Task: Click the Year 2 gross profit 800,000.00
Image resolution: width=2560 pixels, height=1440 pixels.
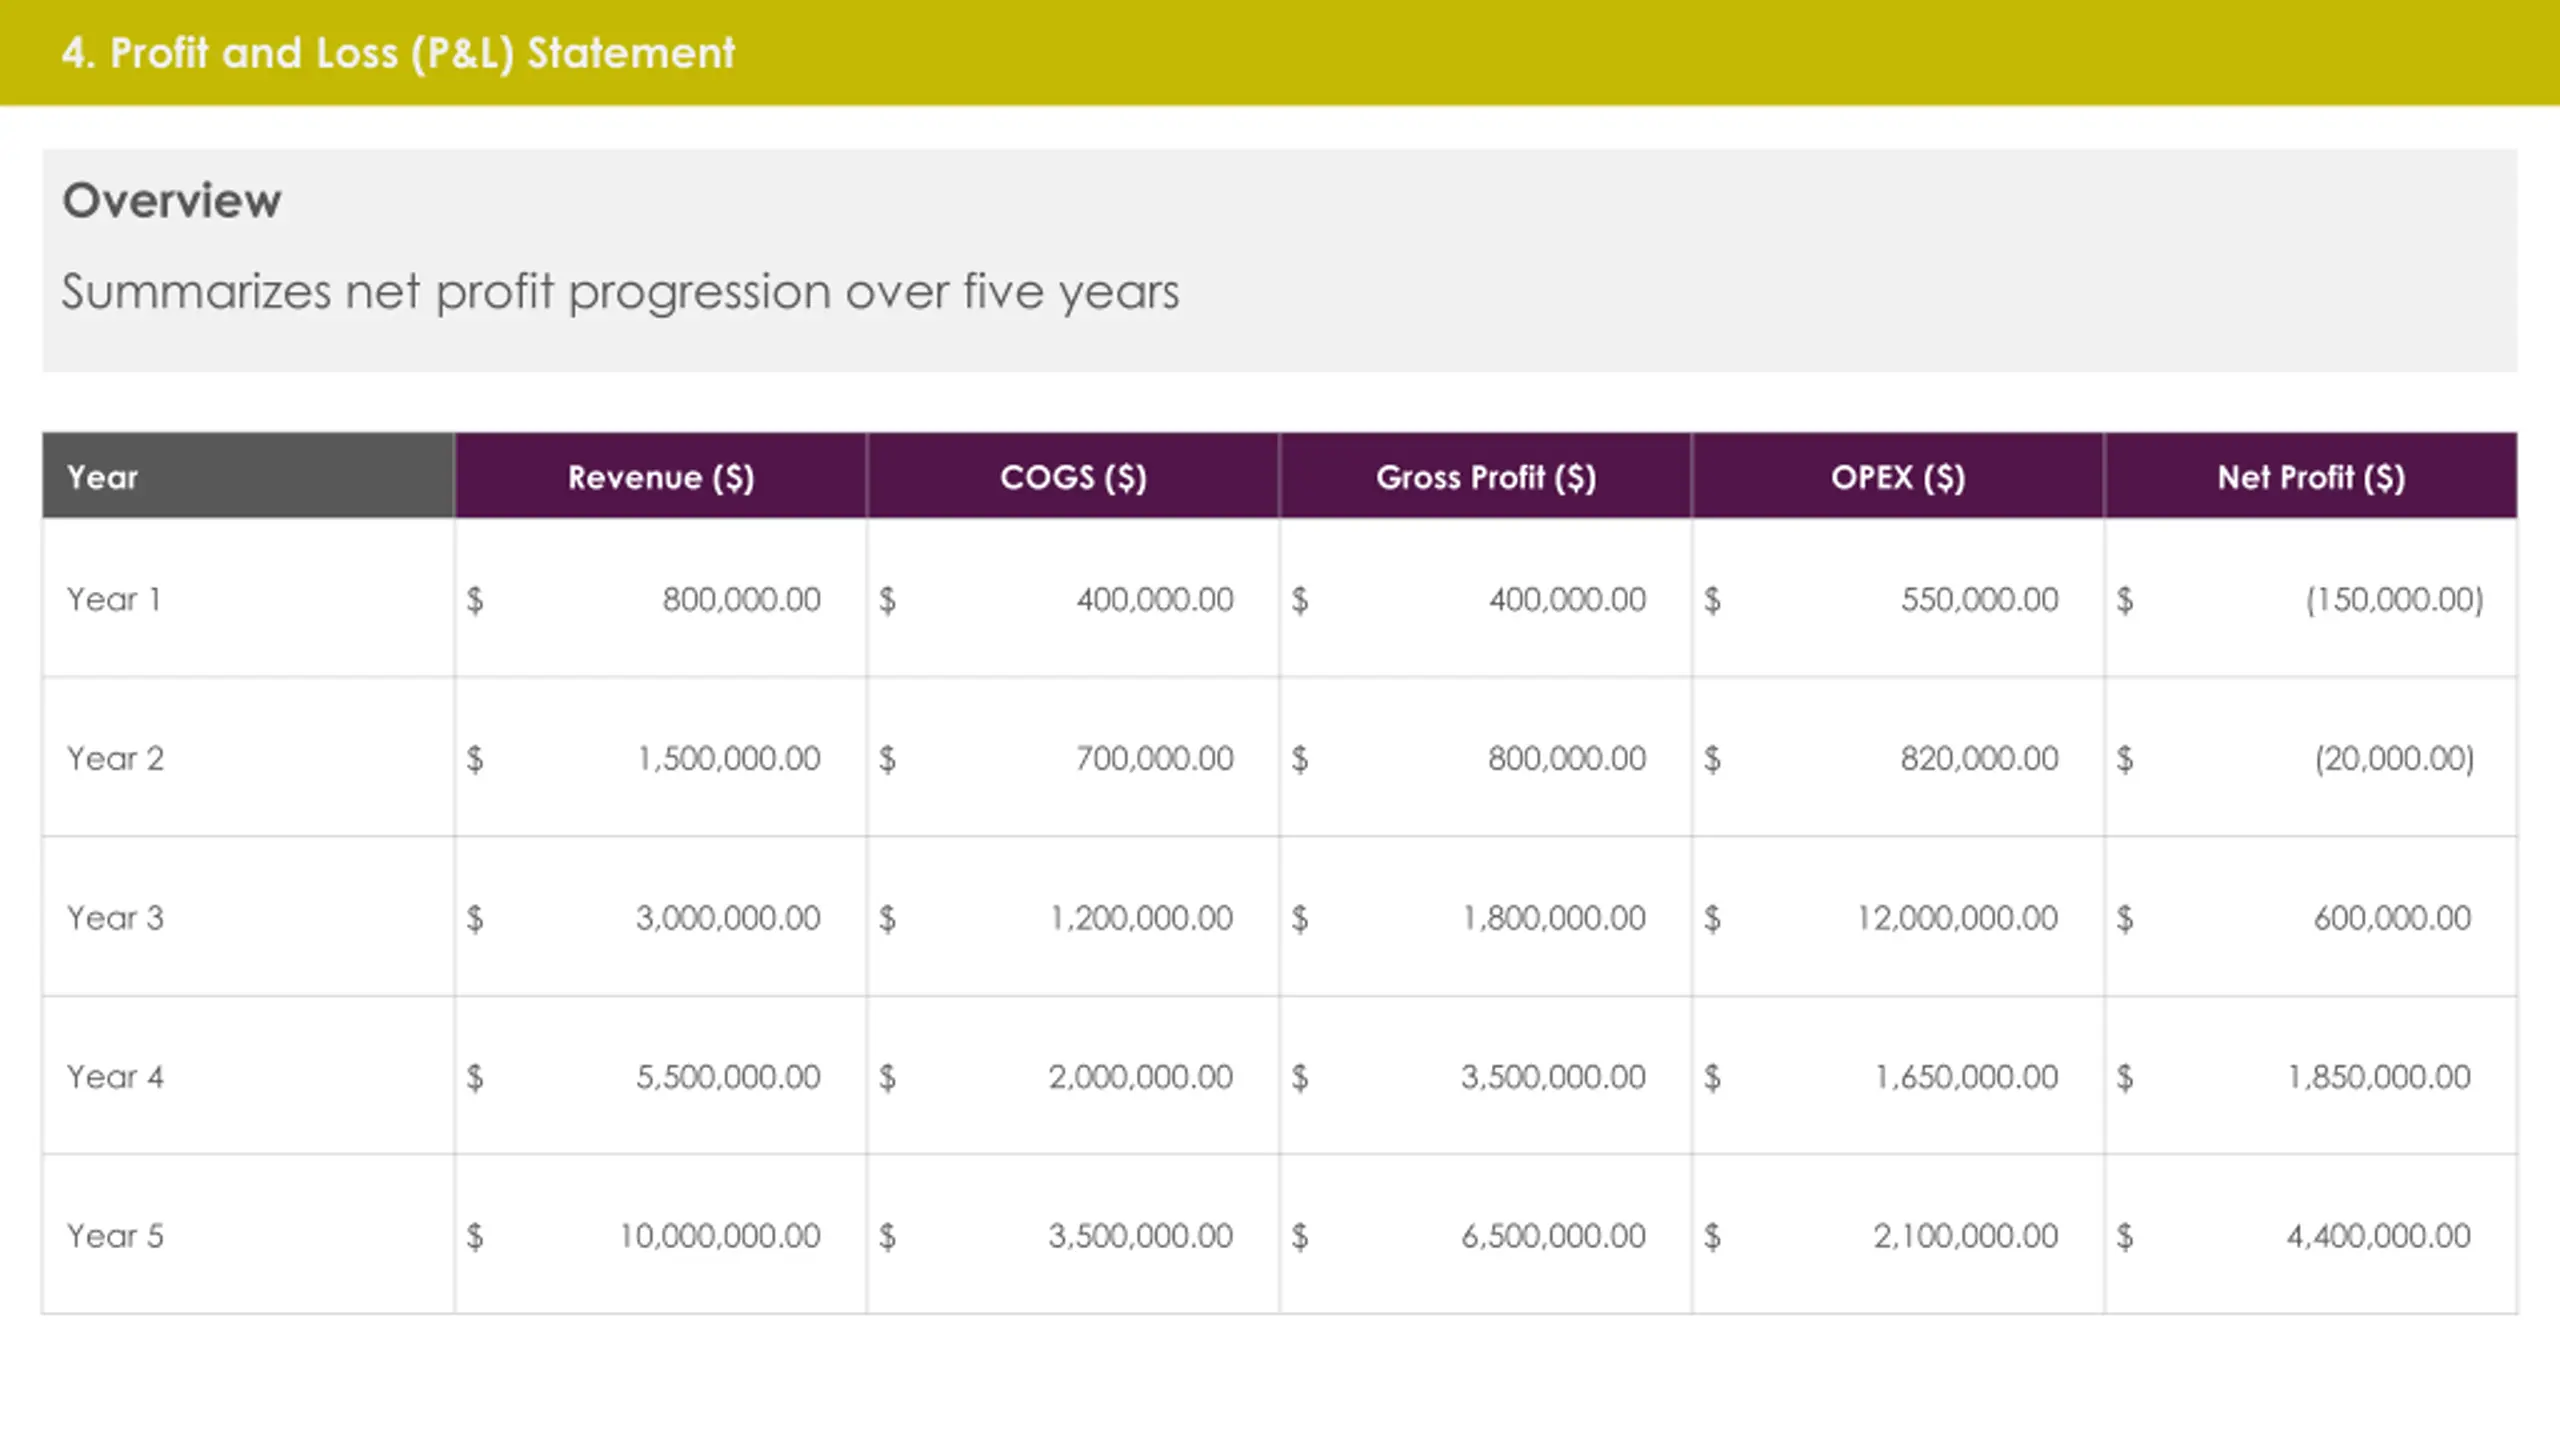Action: [1566, 758]
